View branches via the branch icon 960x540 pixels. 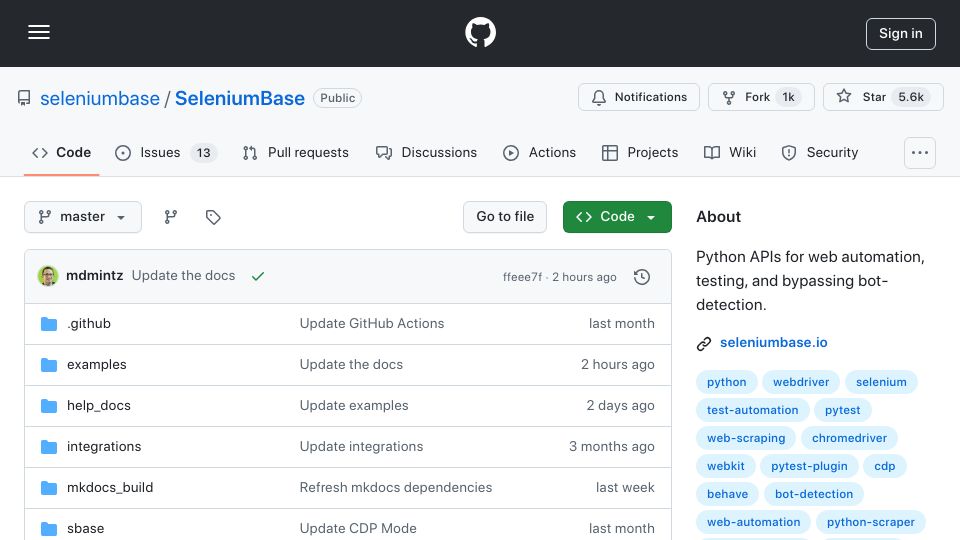click(171, 217)
